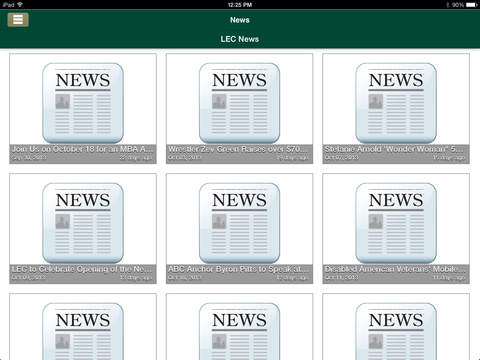Tap the News title in the header

click(240, 20)
